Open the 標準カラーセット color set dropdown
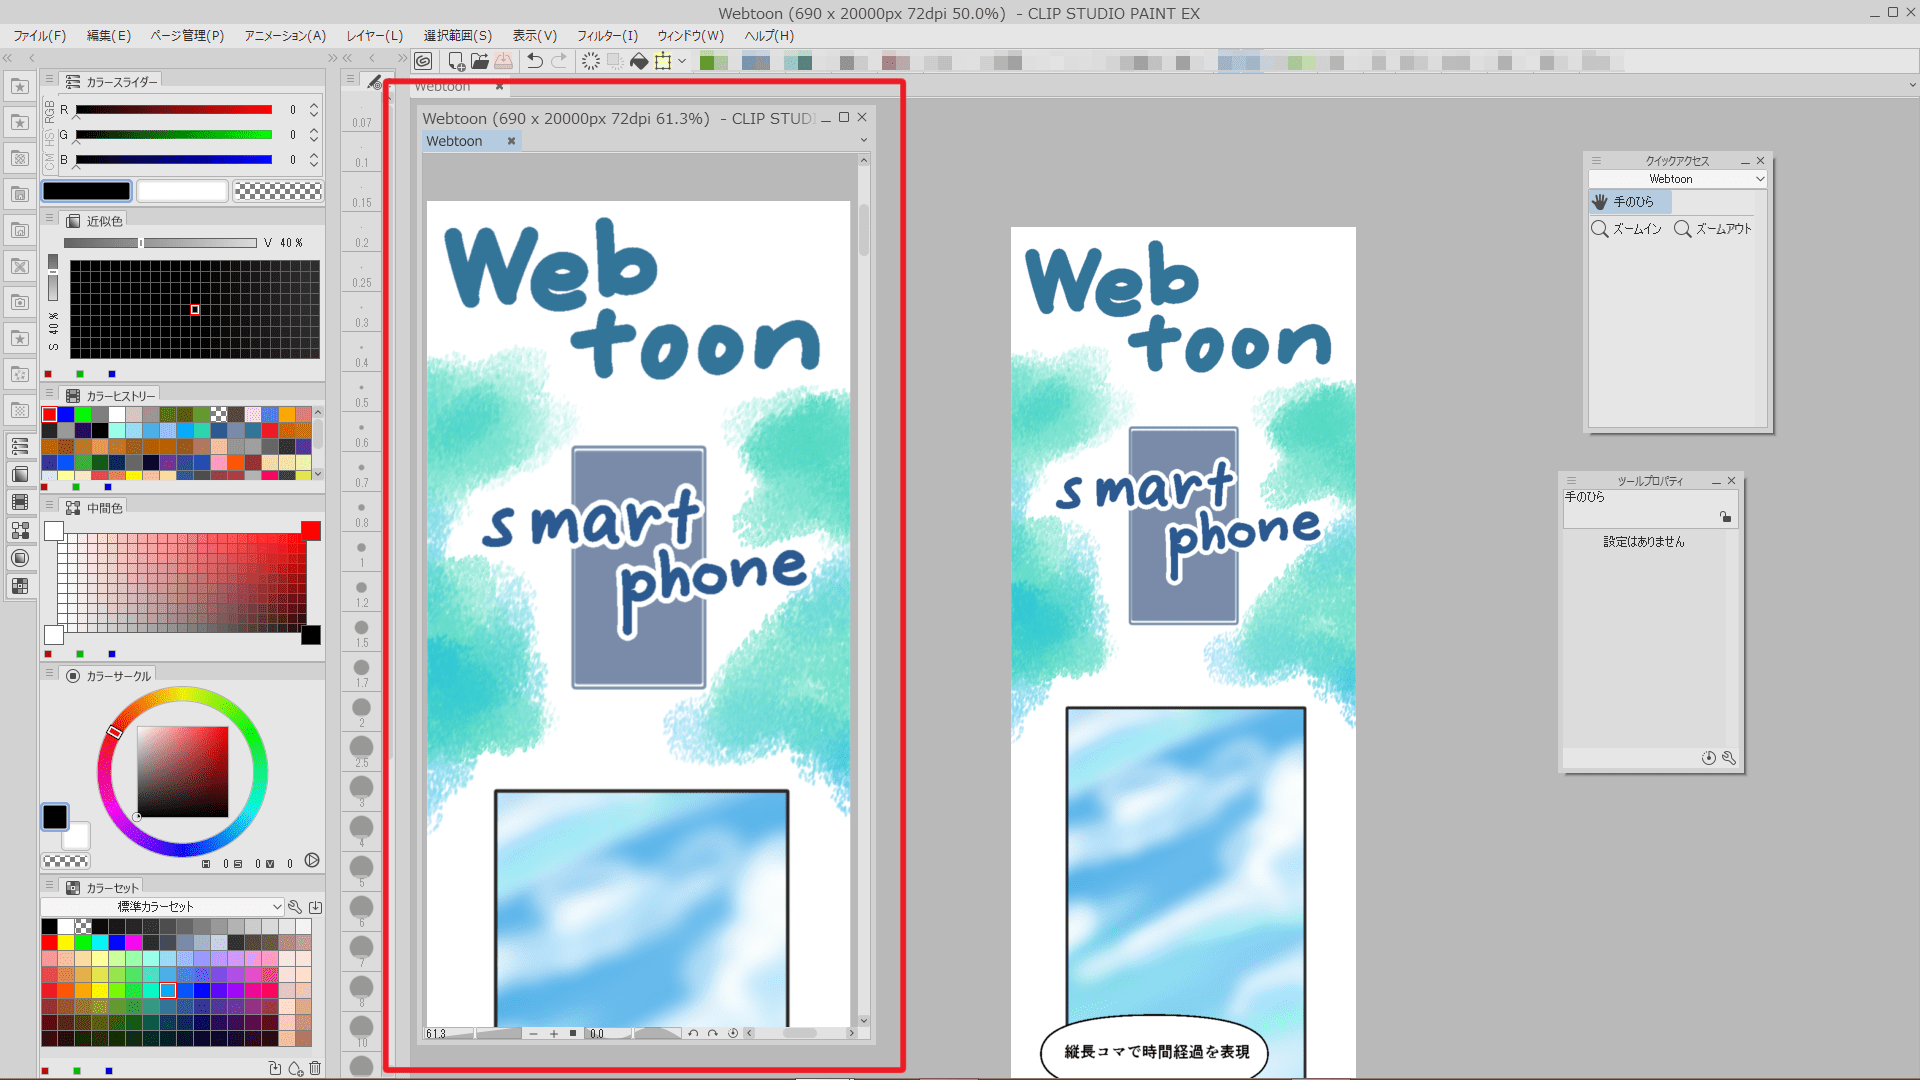 pos(162,907)
